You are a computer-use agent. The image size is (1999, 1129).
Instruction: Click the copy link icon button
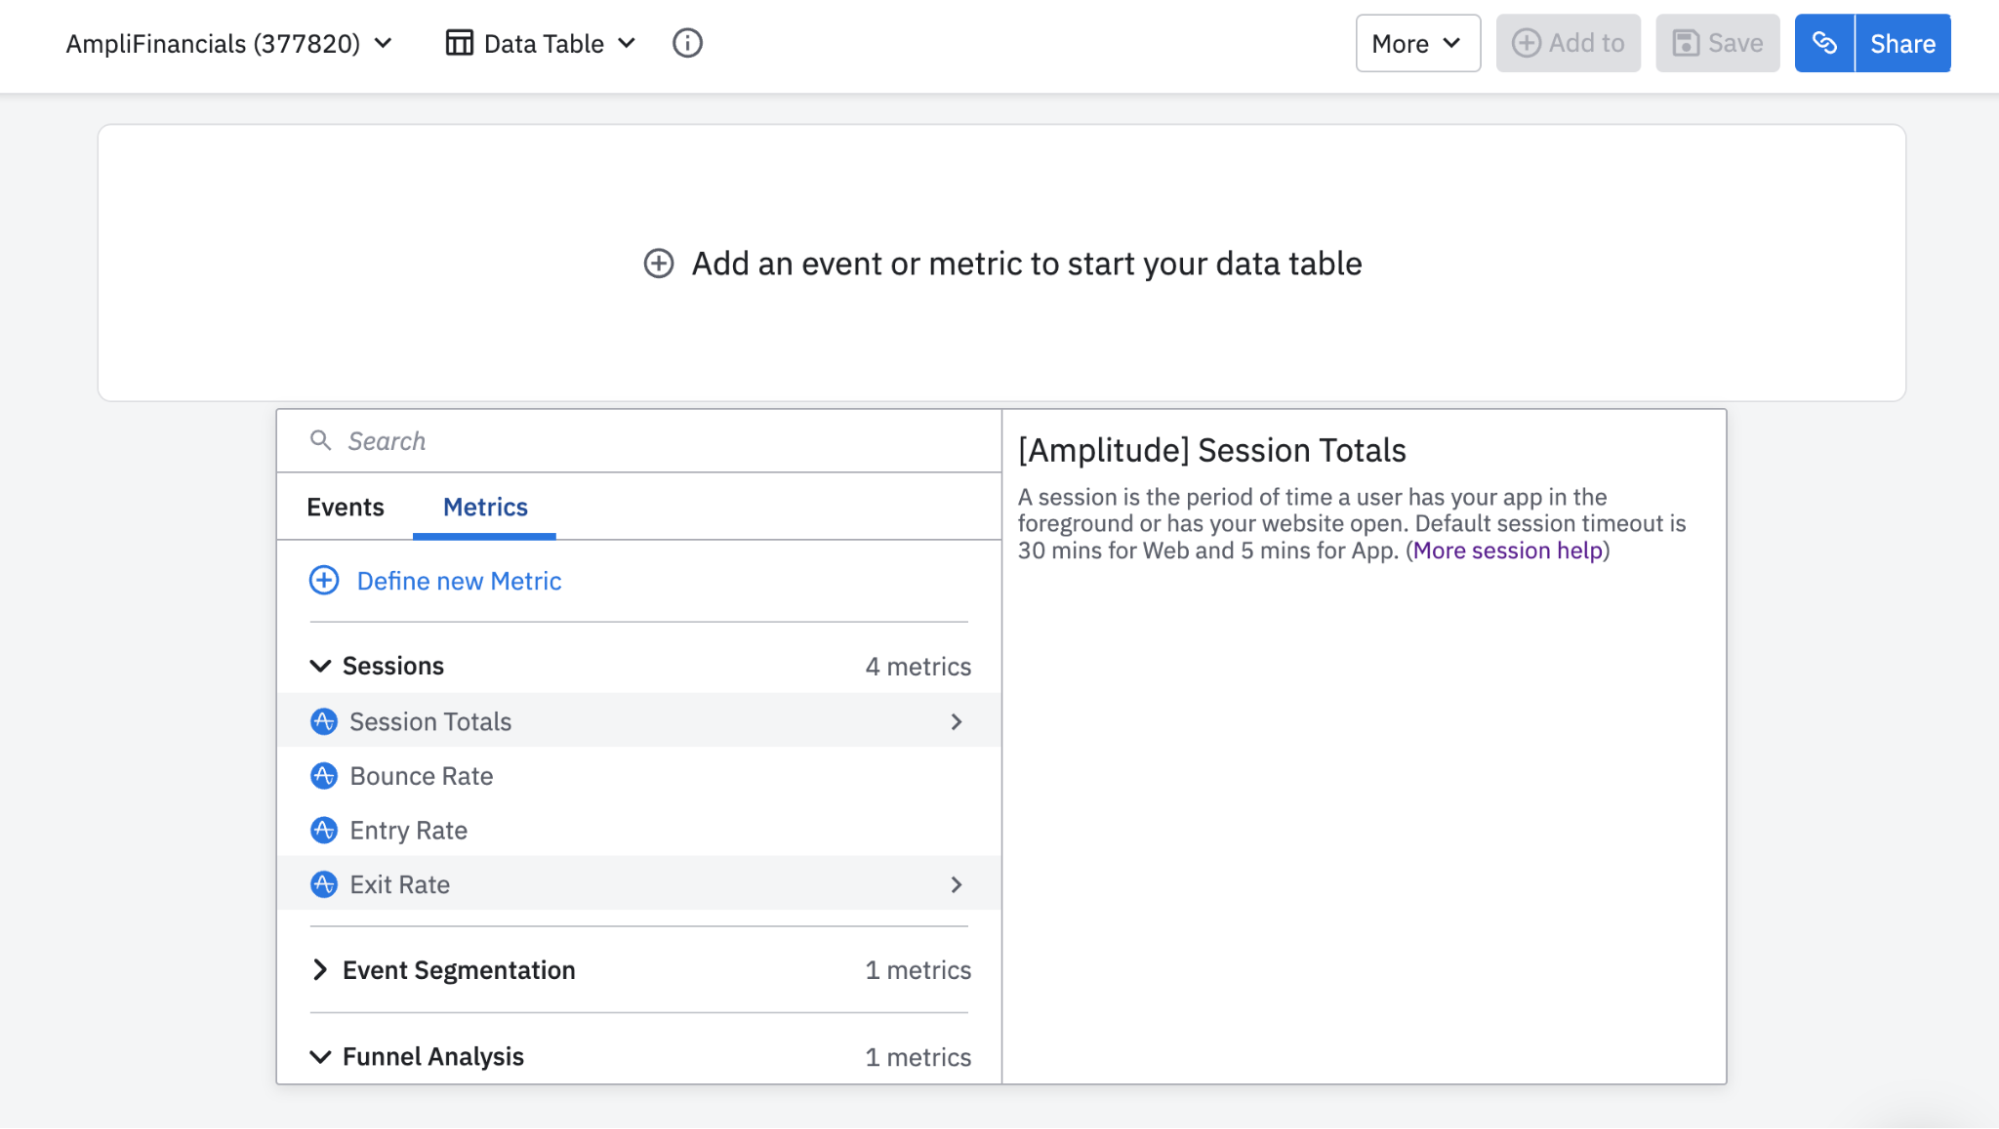click(1824, 43)
